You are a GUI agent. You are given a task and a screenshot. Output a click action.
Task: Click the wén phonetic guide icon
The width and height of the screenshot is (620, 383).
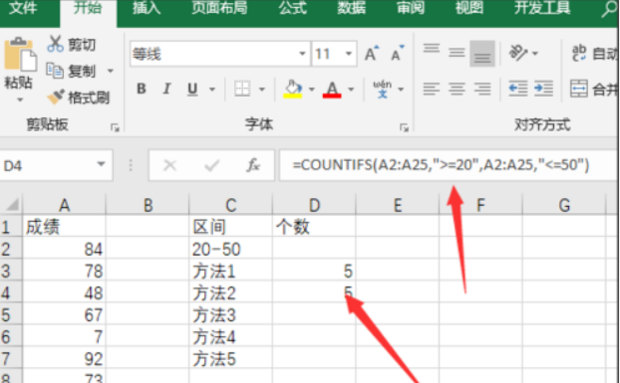click(x=382, y=89)
